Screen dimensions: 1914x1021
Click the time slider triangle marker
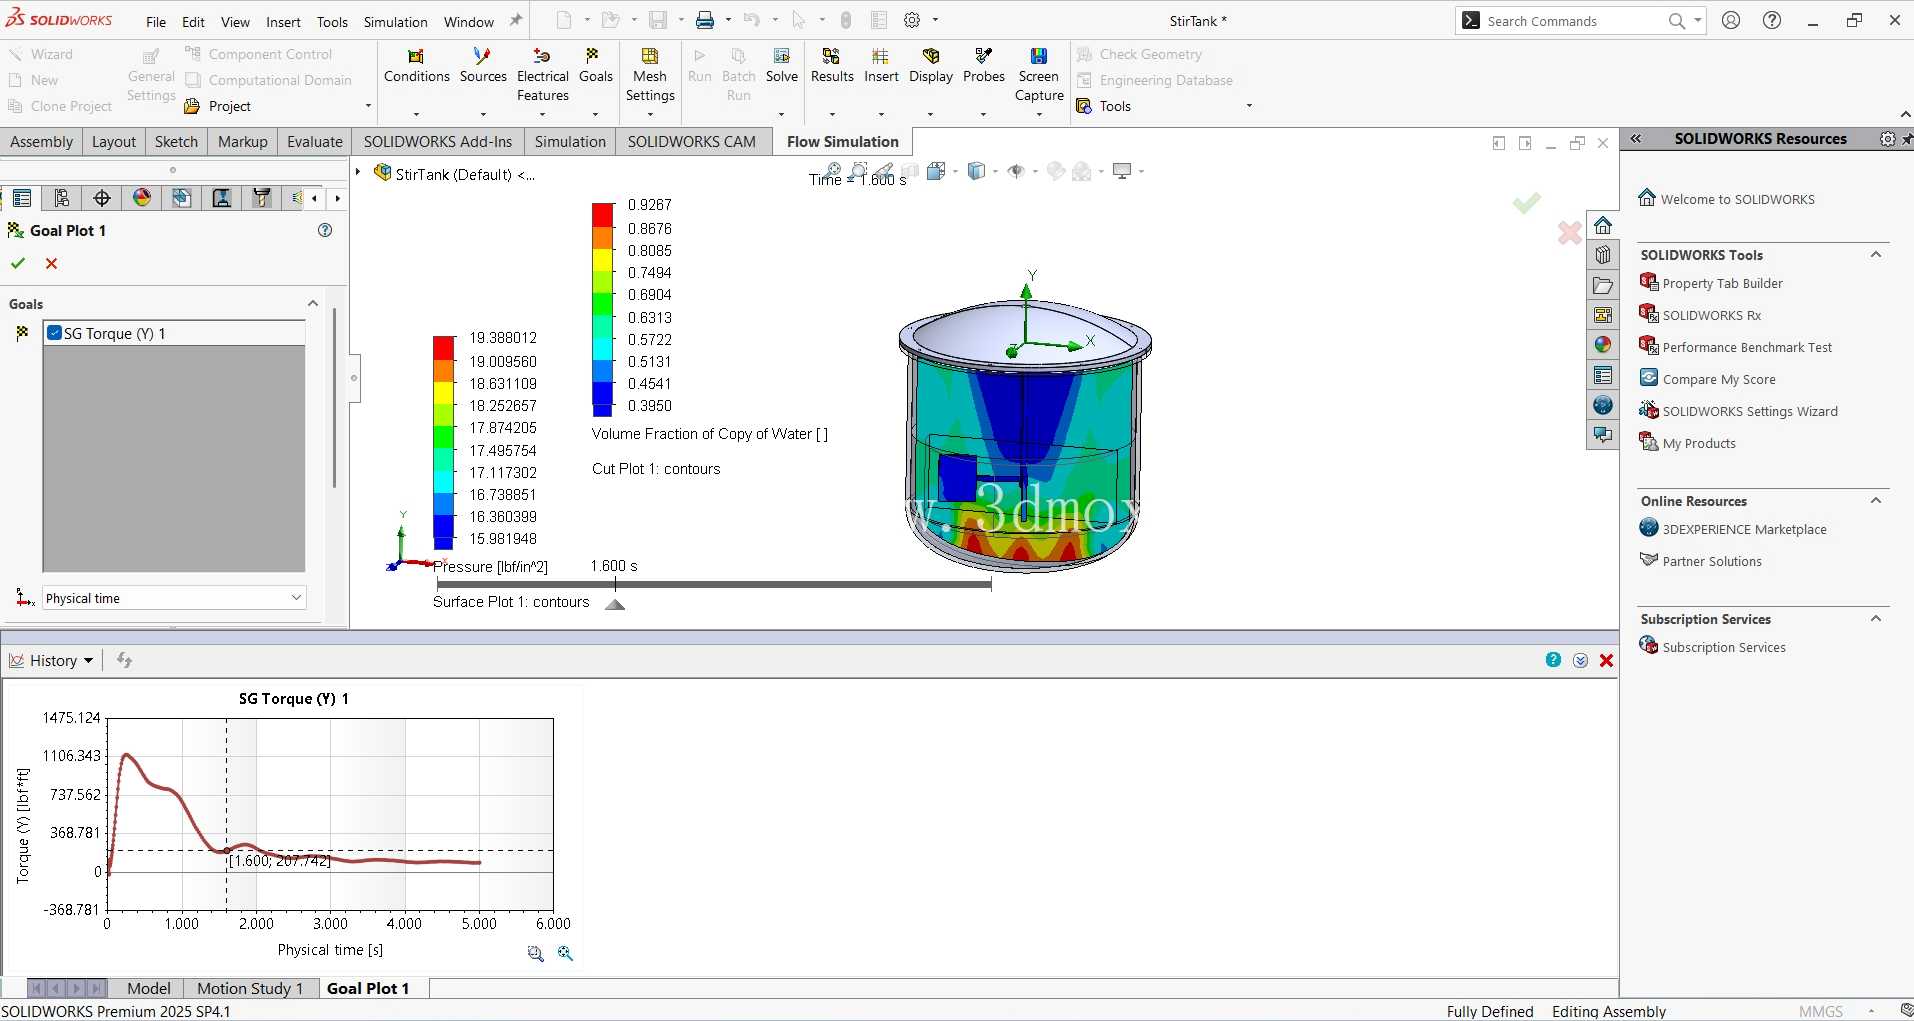coord(615,604)
